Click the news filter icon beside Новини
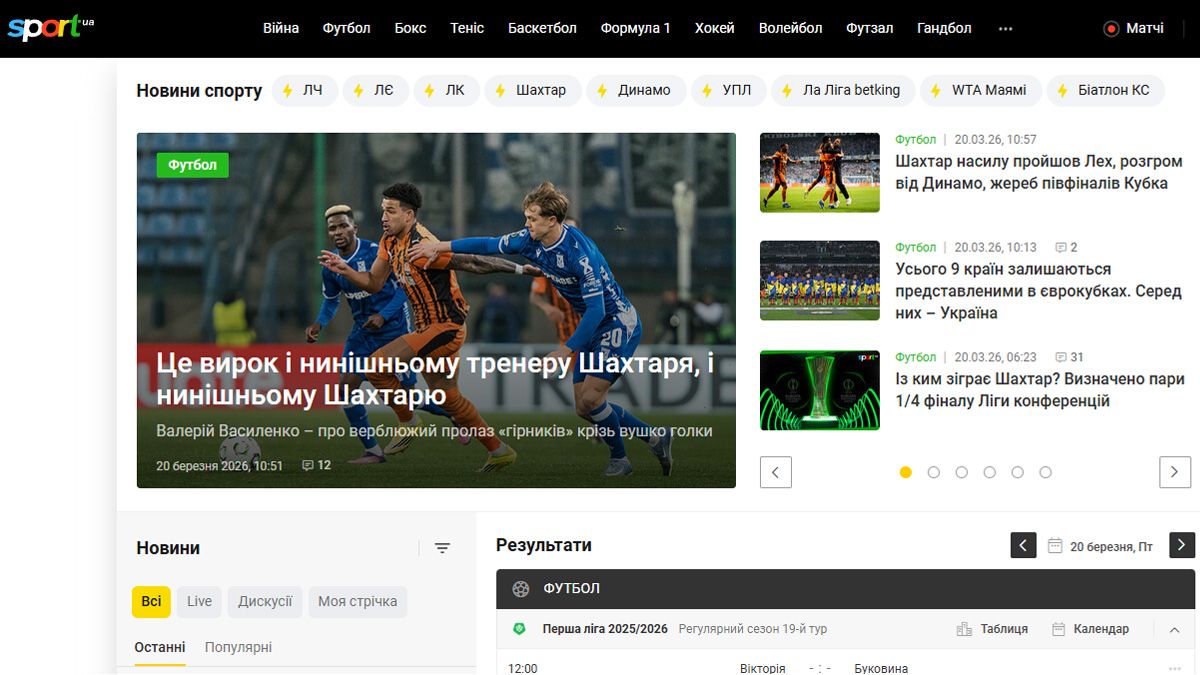This screenshot has width=1200, height=675. [x=442, y=548]
